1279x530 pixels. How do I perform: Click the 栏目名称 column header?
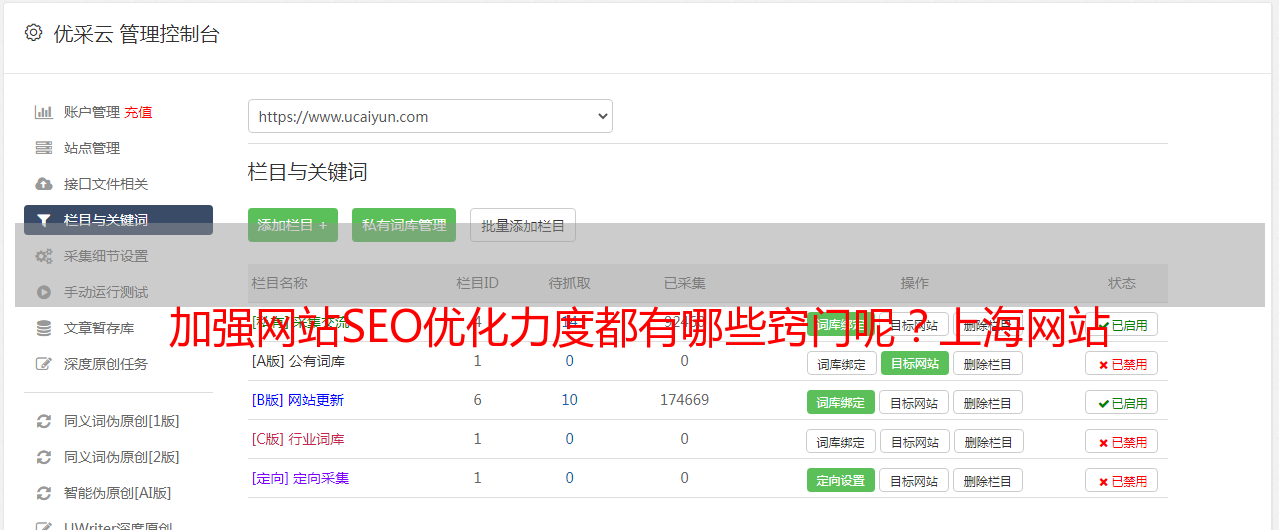pyautogui.click(x=280, y=283)
